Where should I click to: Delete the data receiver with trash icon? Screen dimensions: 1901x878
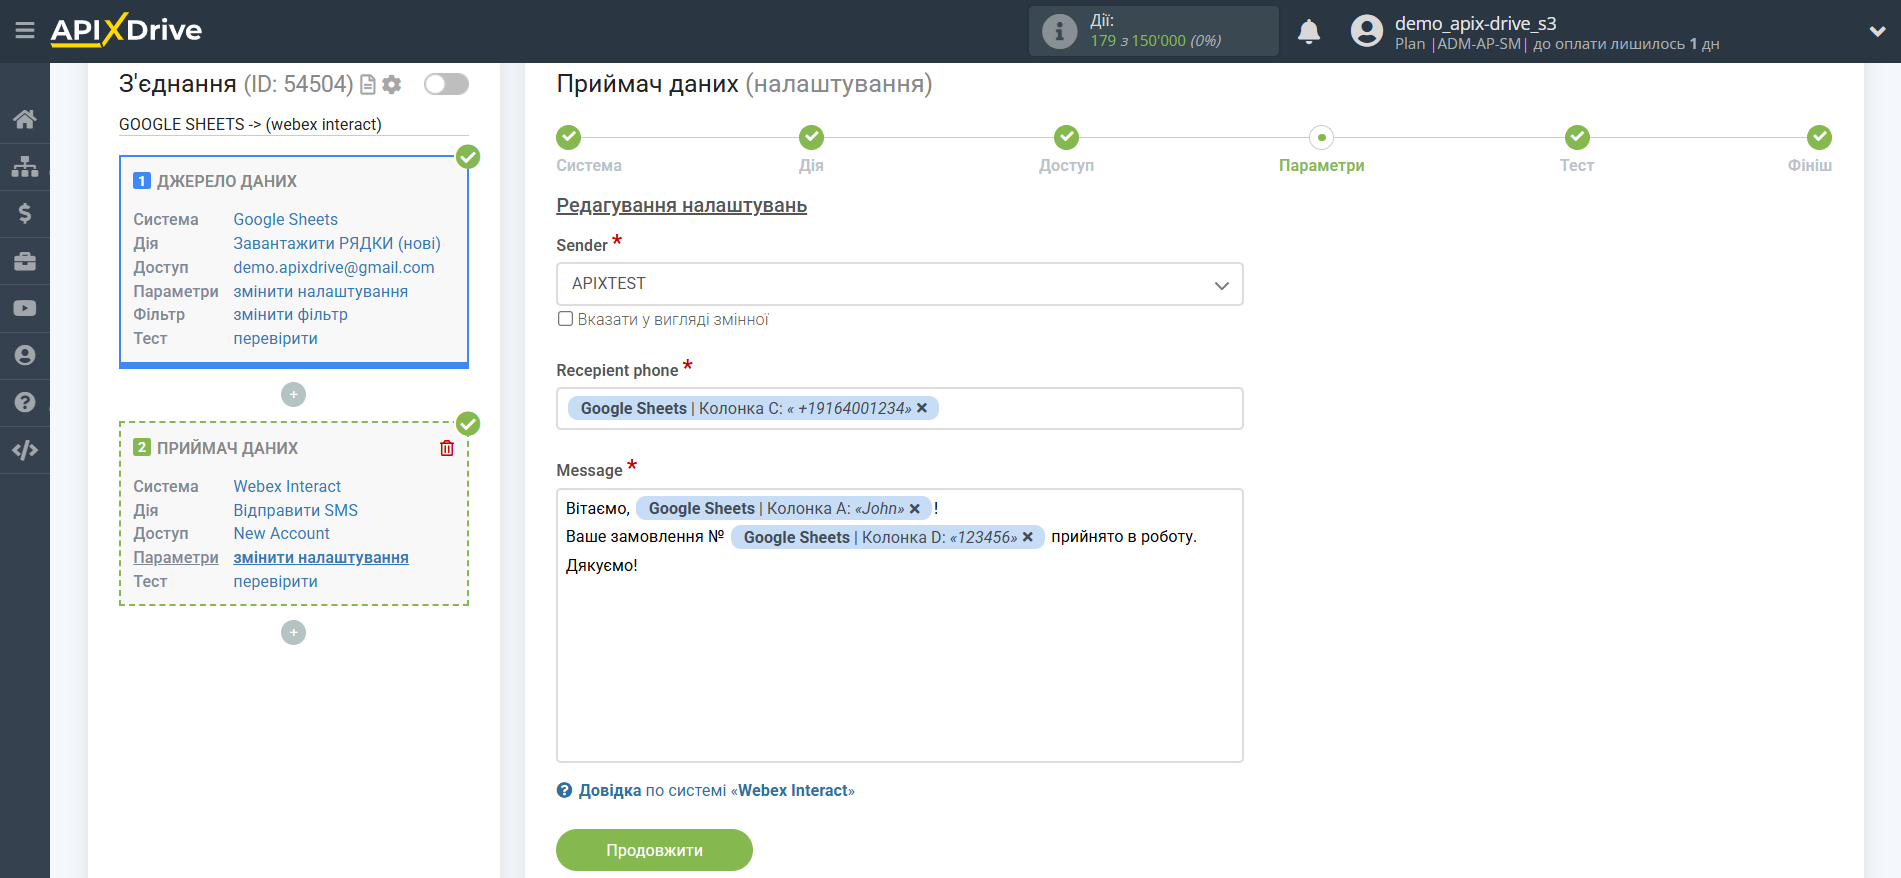(x=447, y=448)
